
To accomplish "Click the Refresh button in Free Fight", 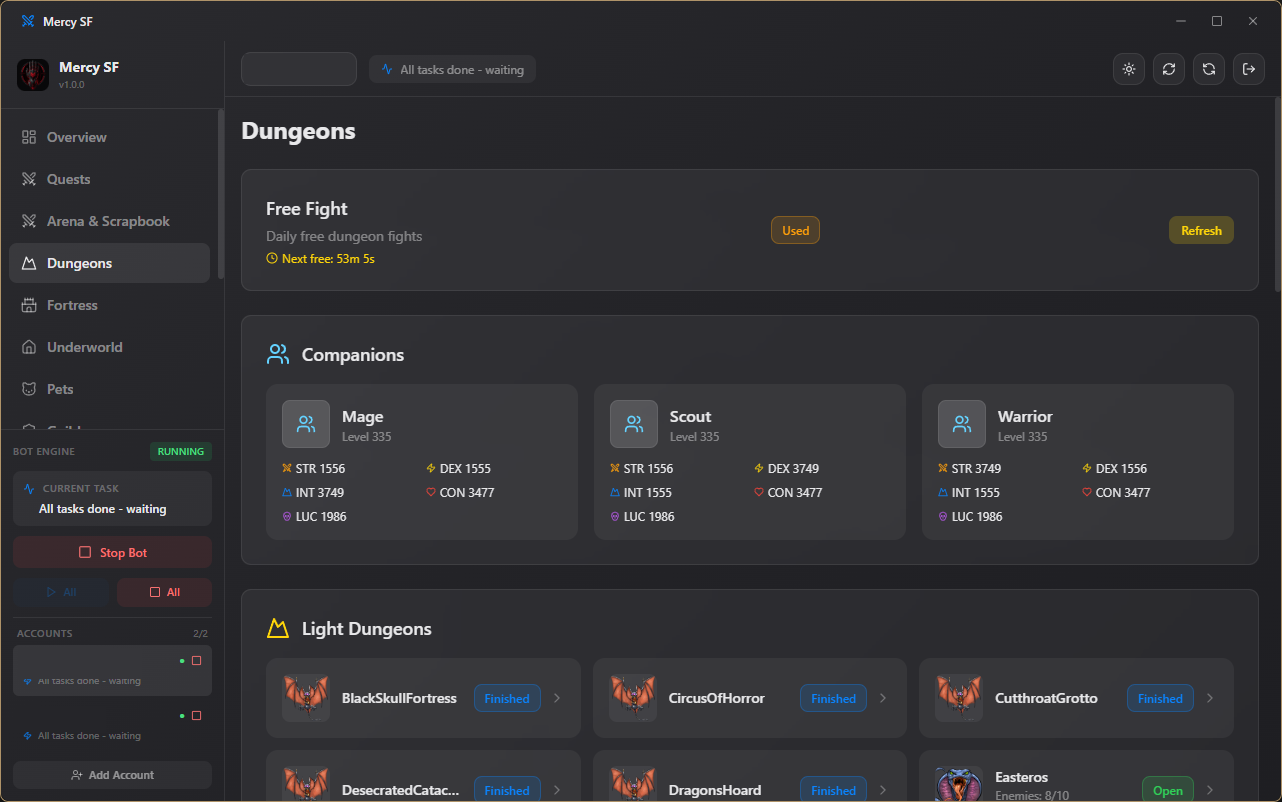I will [x=1201, y=230].
